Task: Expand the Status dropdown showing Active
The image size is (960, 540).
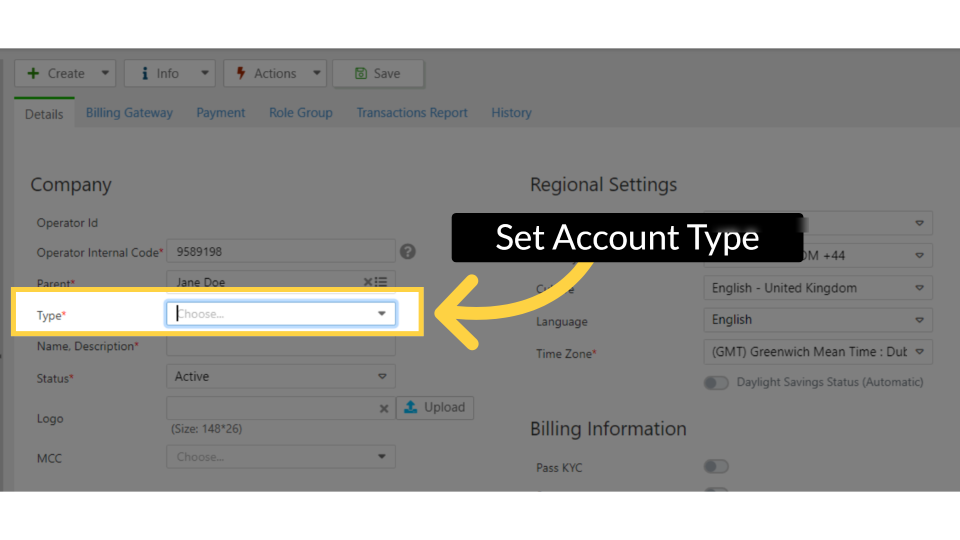Action: 281,377
